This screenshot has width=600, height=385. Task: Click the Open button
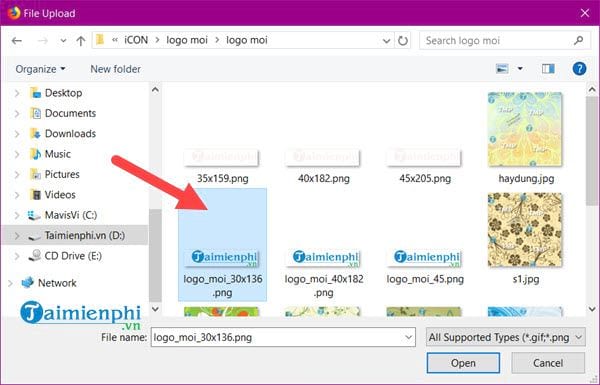click(463, 363)
